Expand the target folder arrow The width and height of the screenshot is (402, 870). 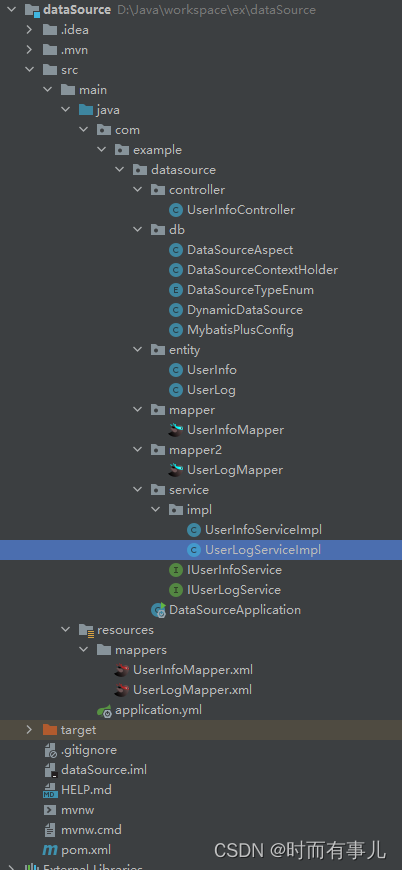[x=29, y=730]
